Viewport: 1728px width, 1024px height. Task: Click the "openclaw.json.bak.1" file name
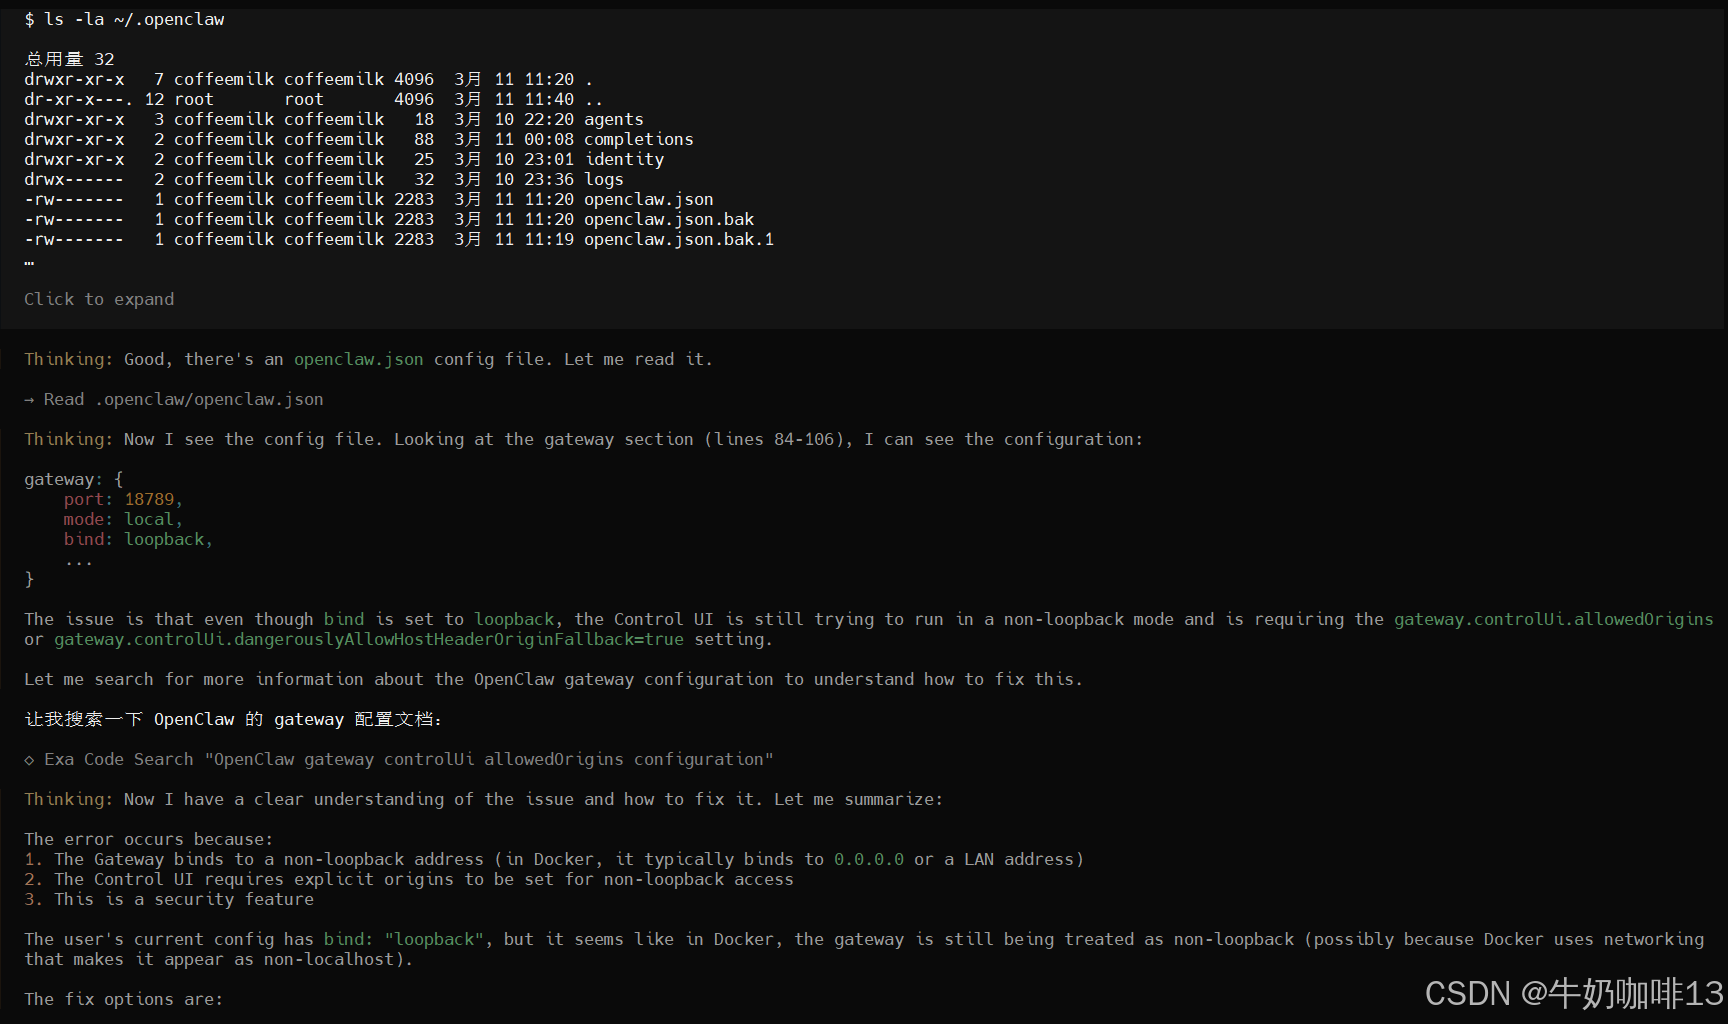coord(679,239)
